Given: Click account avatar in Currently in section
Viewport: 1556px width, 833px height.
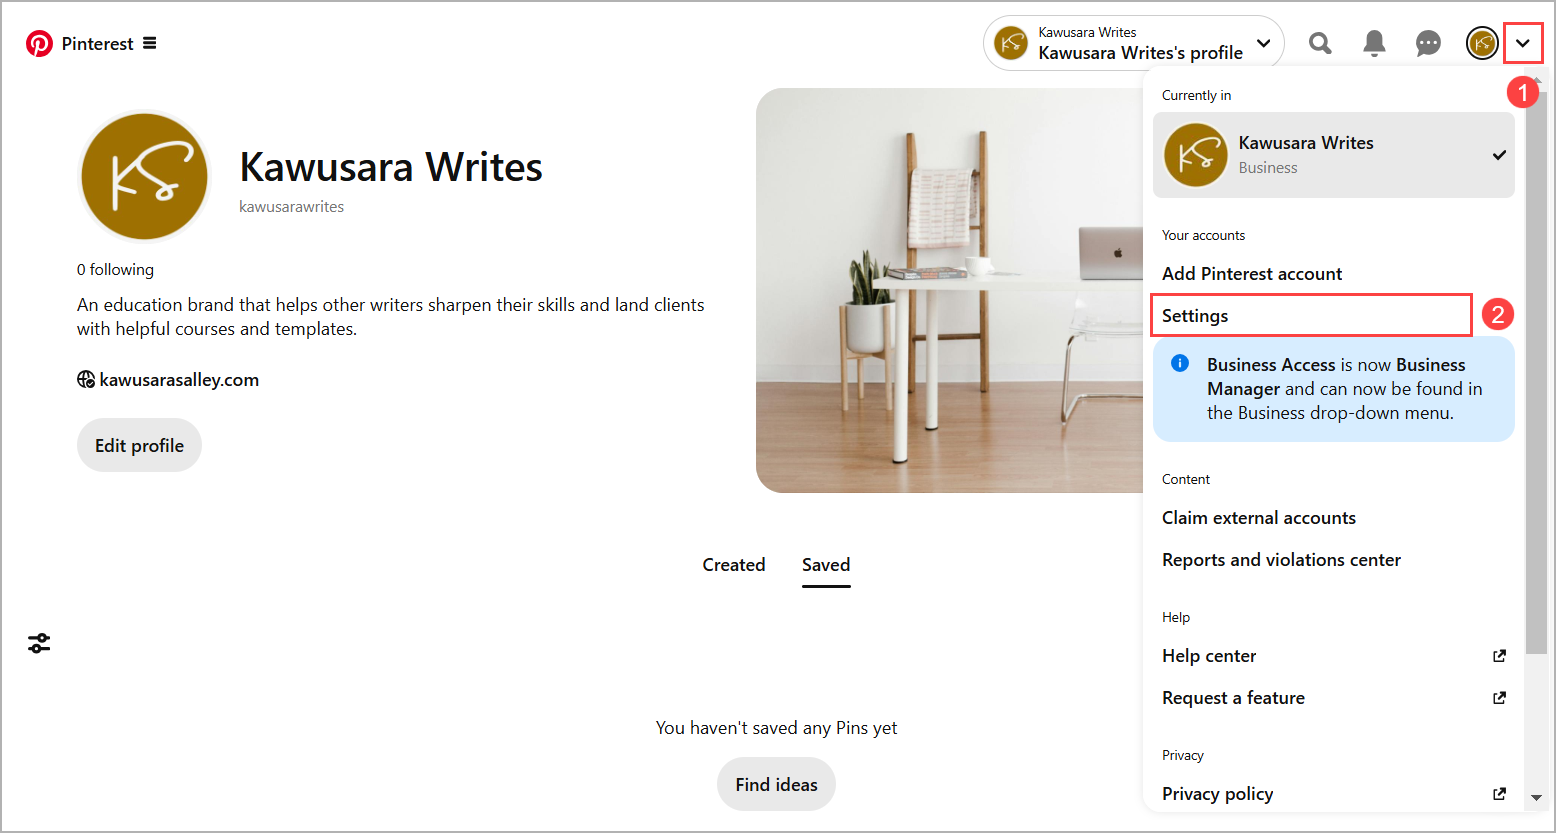Looking at the screenshot, I should point(1195,155).
